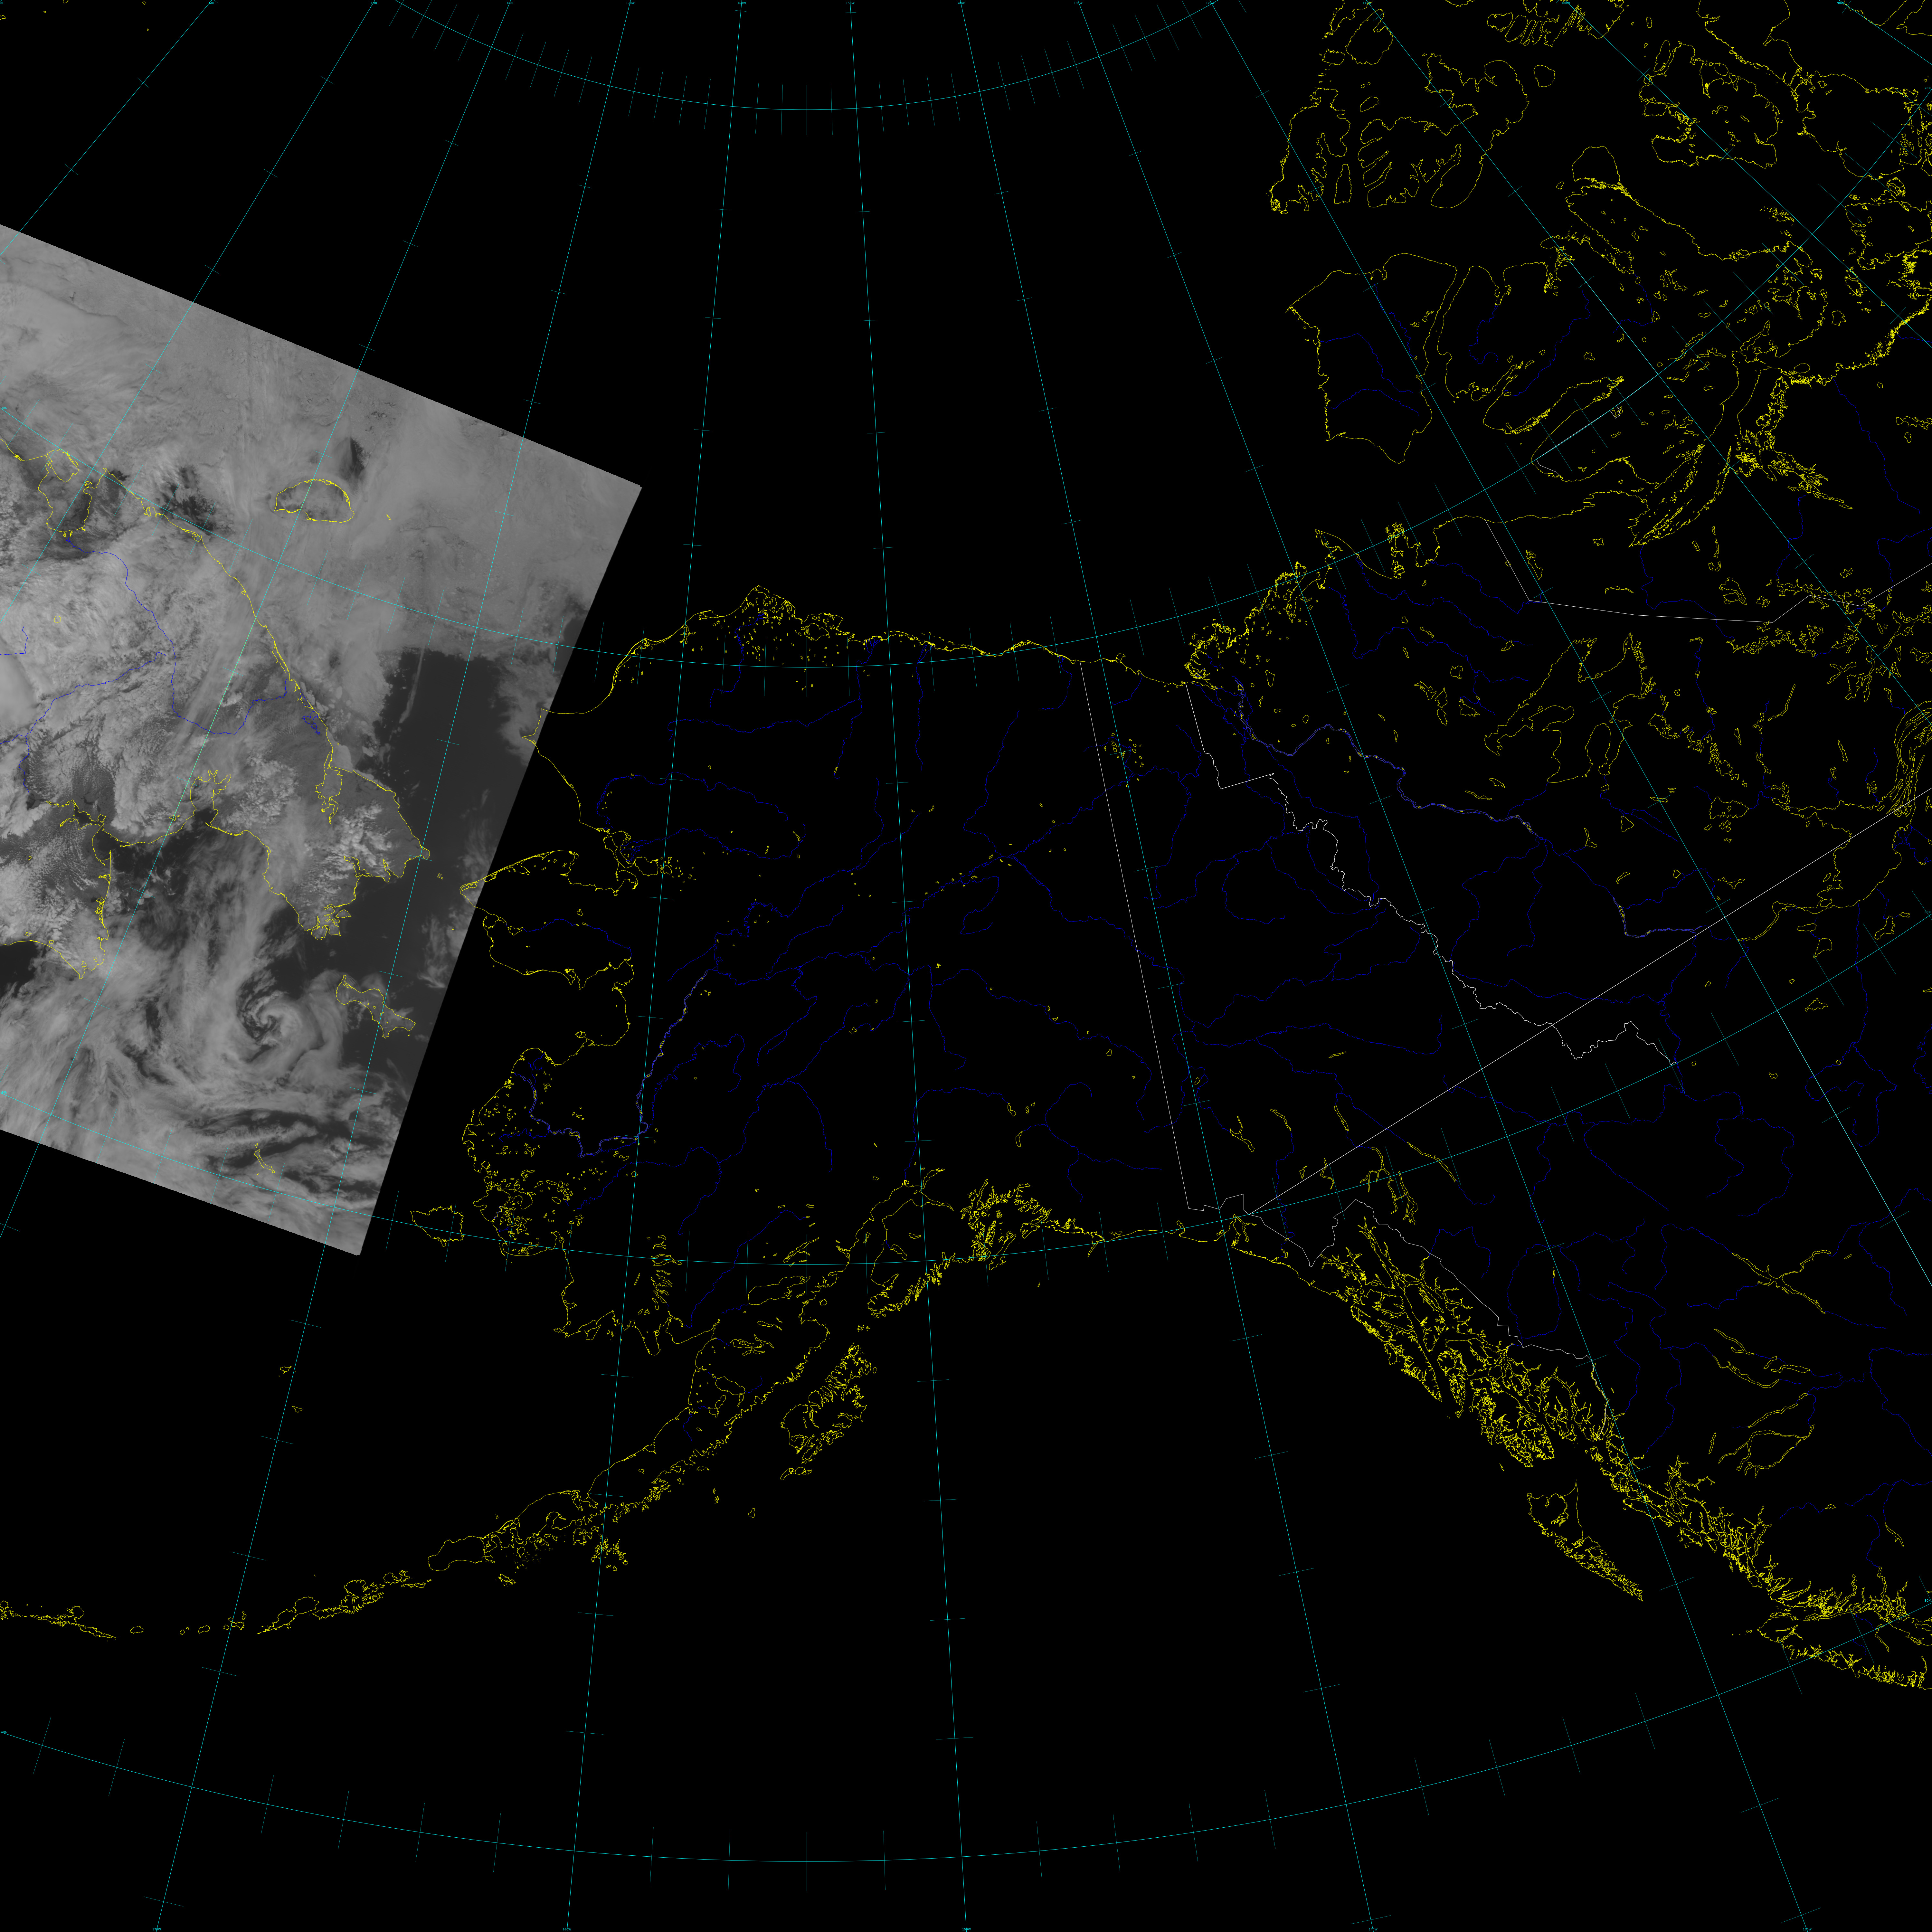Select the 180E longitude label

point(510,3)
